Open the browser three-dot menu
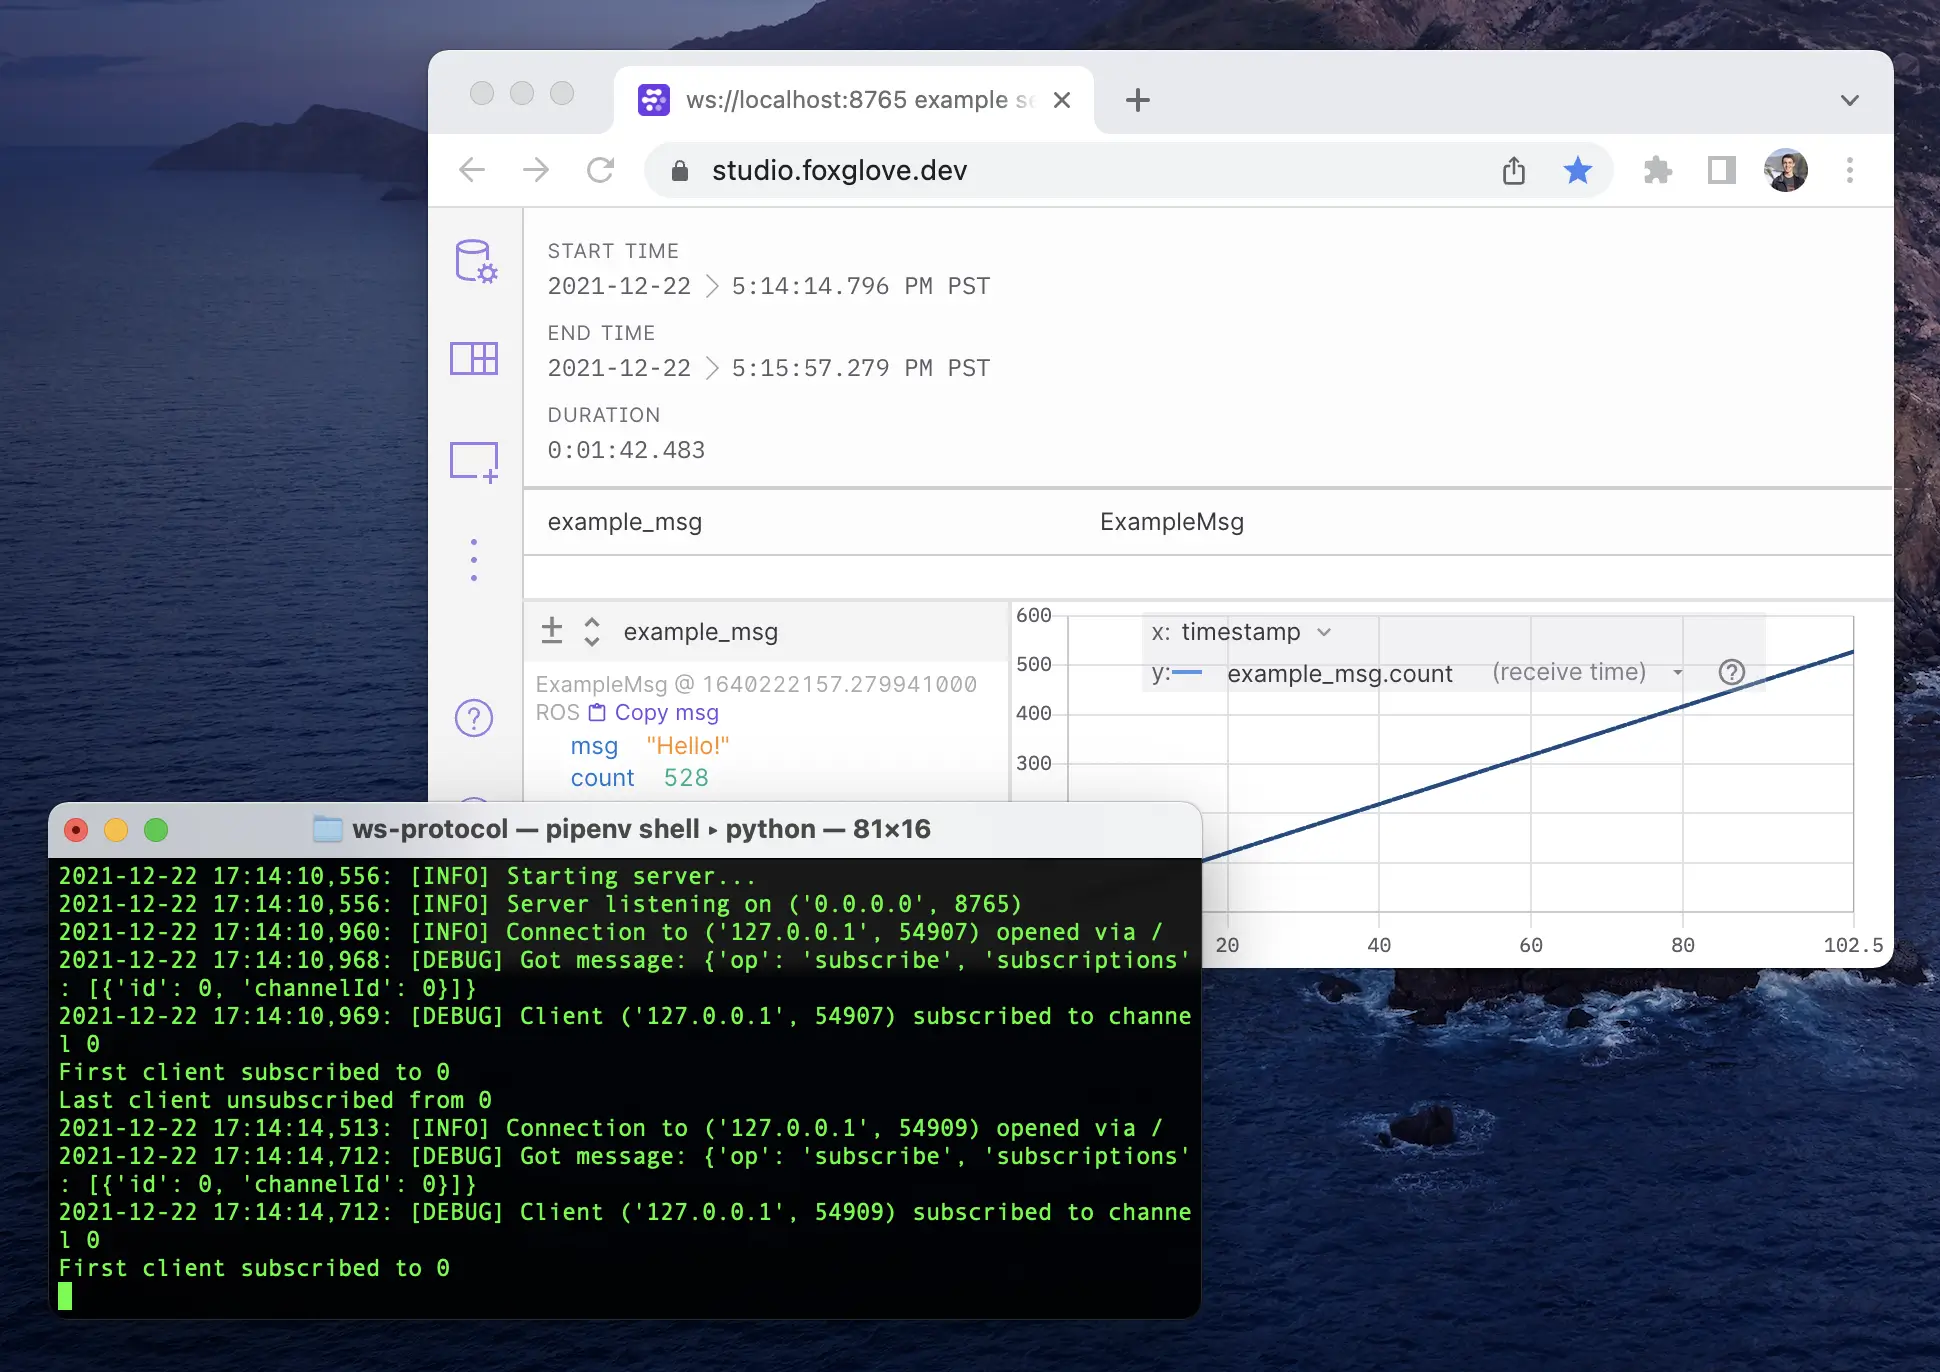Viewport: 1940px width, 1372px height. coord(1850,170)
